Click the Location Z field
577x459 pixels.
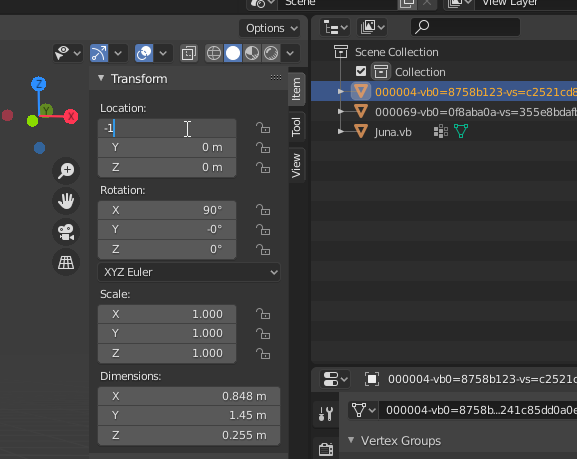click(167, 167)
